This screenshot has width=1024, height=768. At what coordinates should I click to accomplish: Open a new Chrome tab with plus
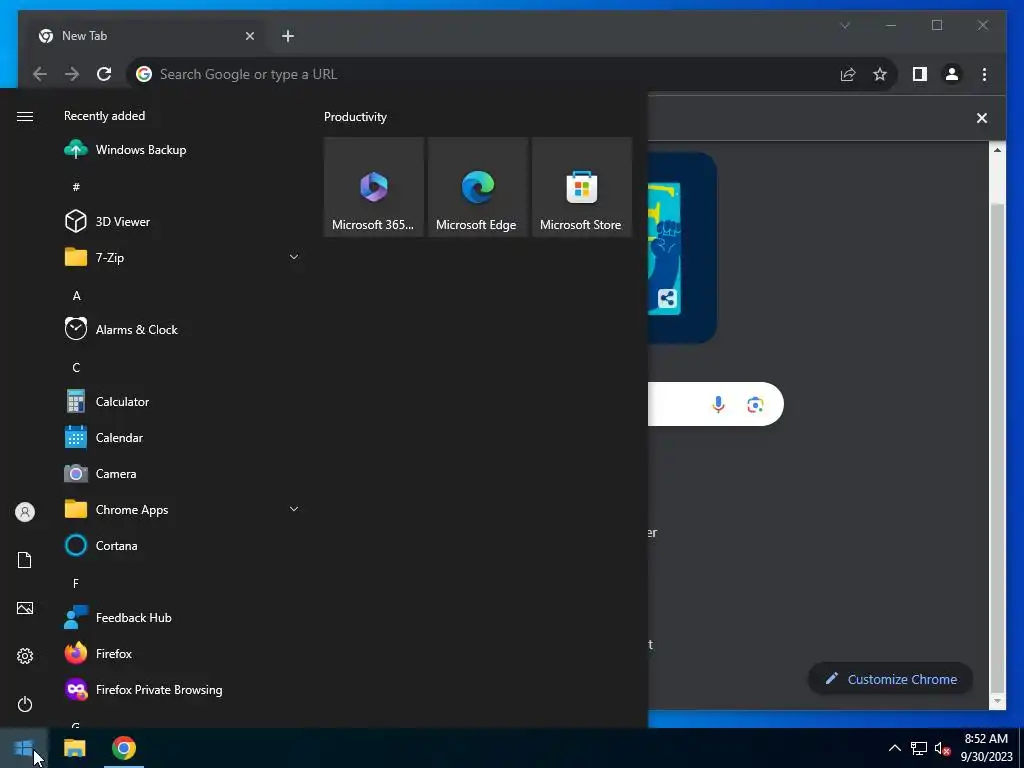click(288, 36)
